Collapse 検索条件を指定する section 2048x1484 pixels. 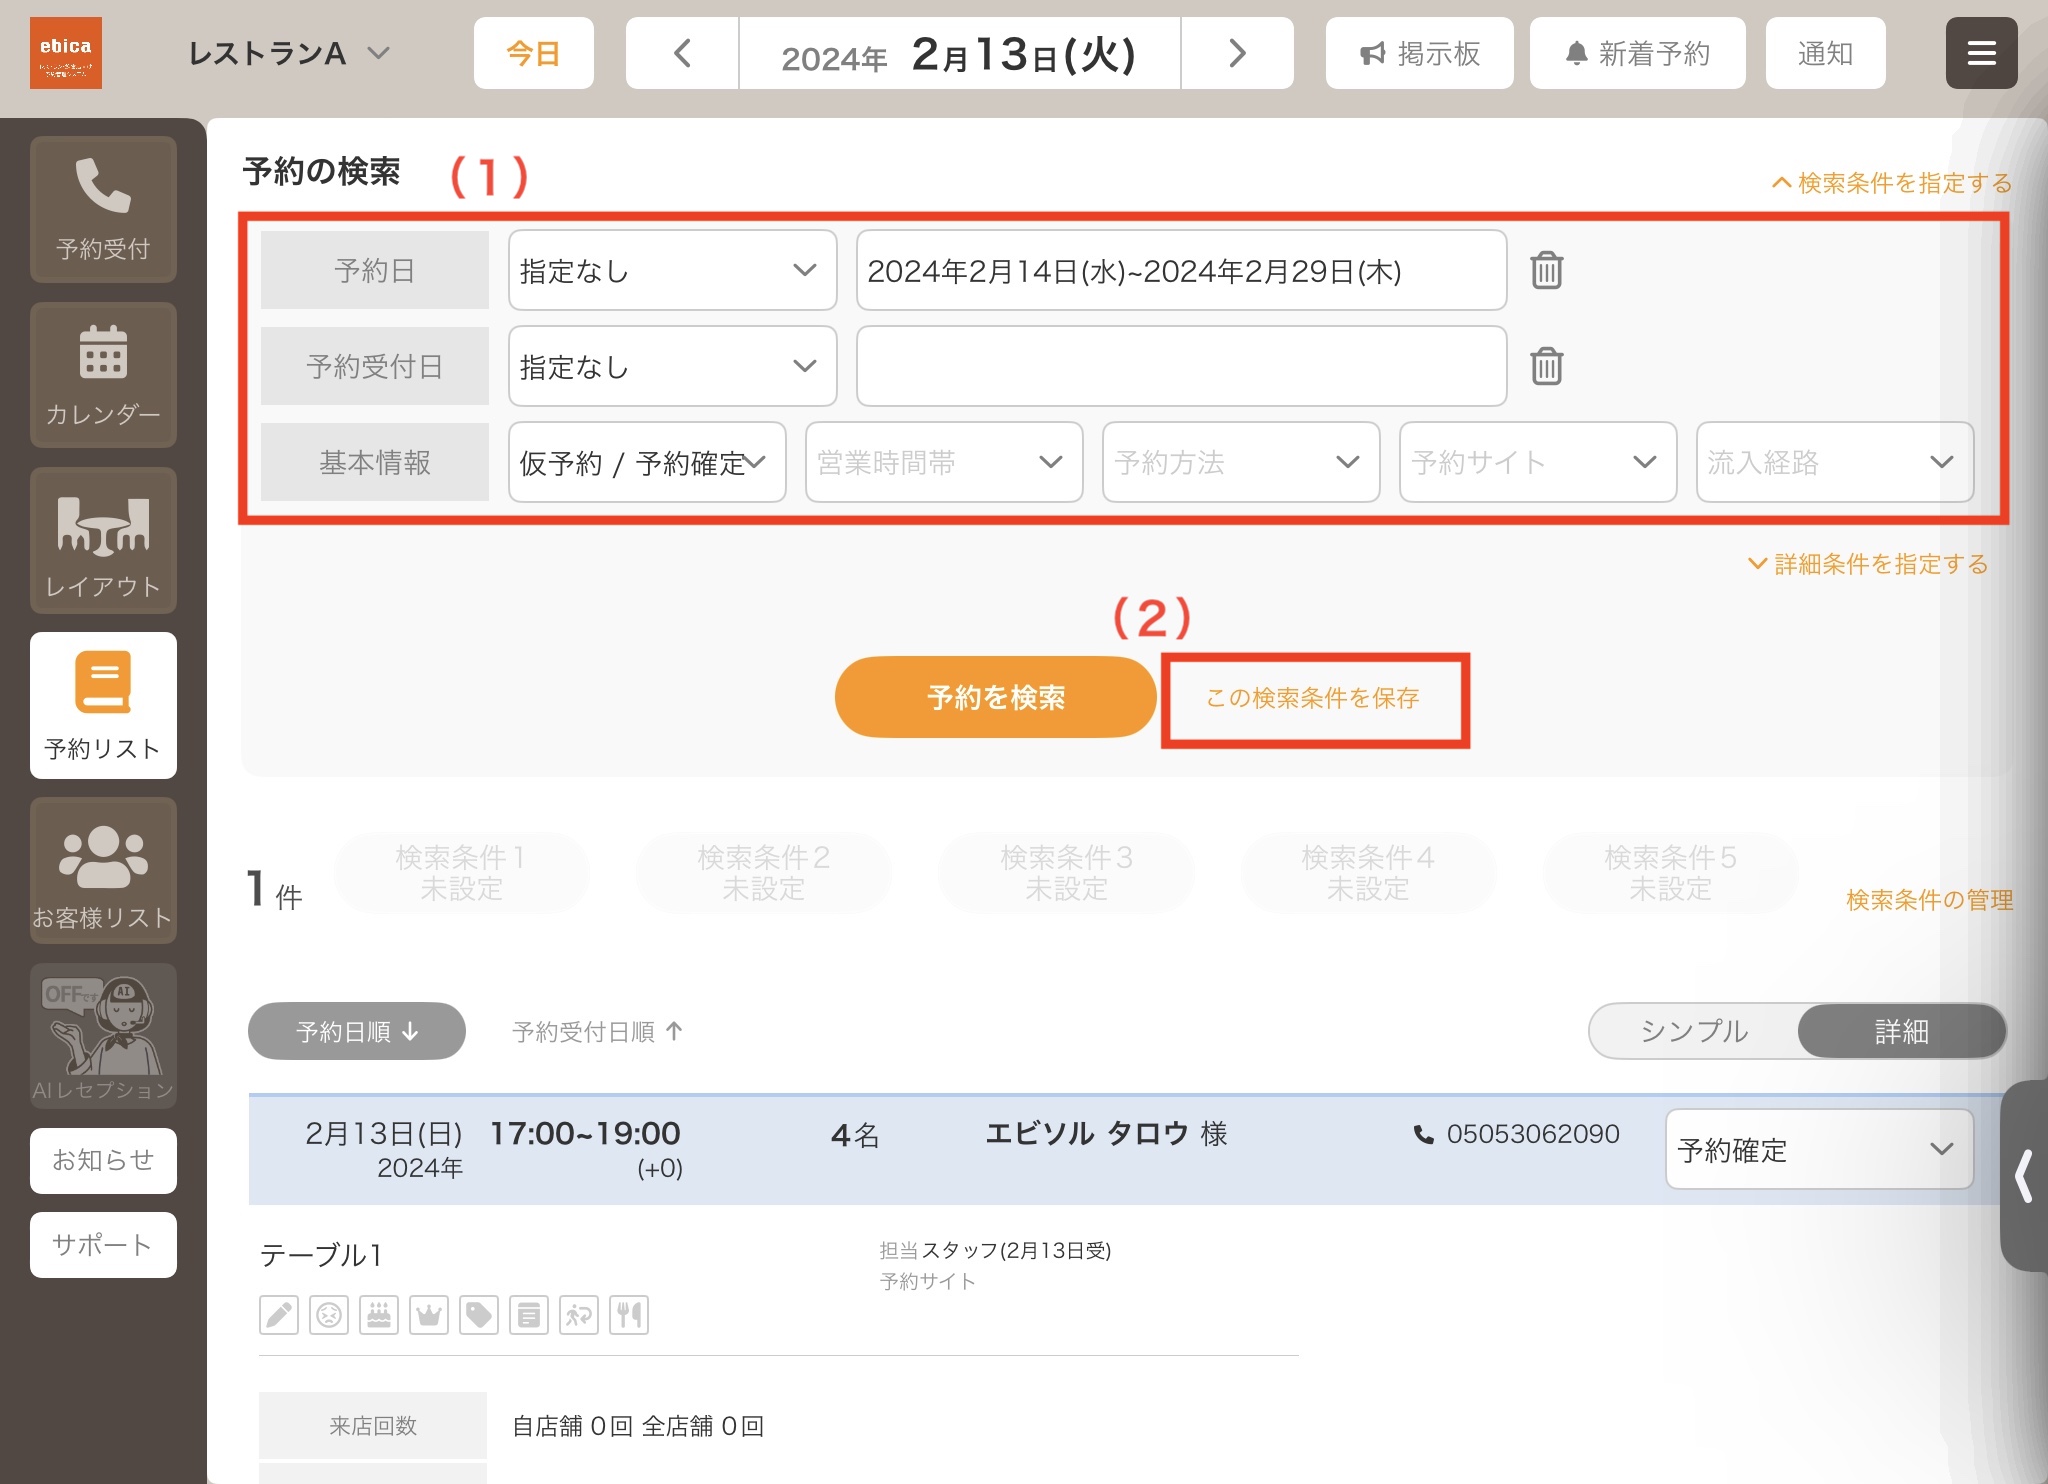click(x=1891, y=183)
